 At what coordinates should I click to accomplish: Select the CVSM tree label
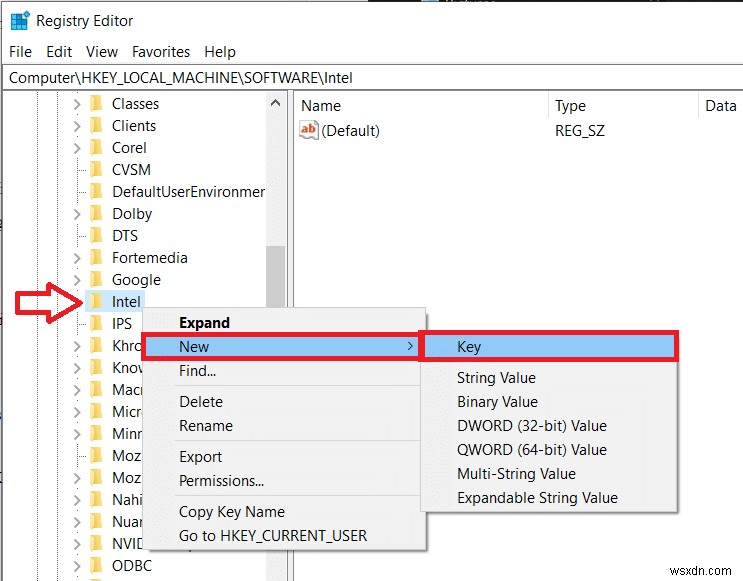point(131,170)
